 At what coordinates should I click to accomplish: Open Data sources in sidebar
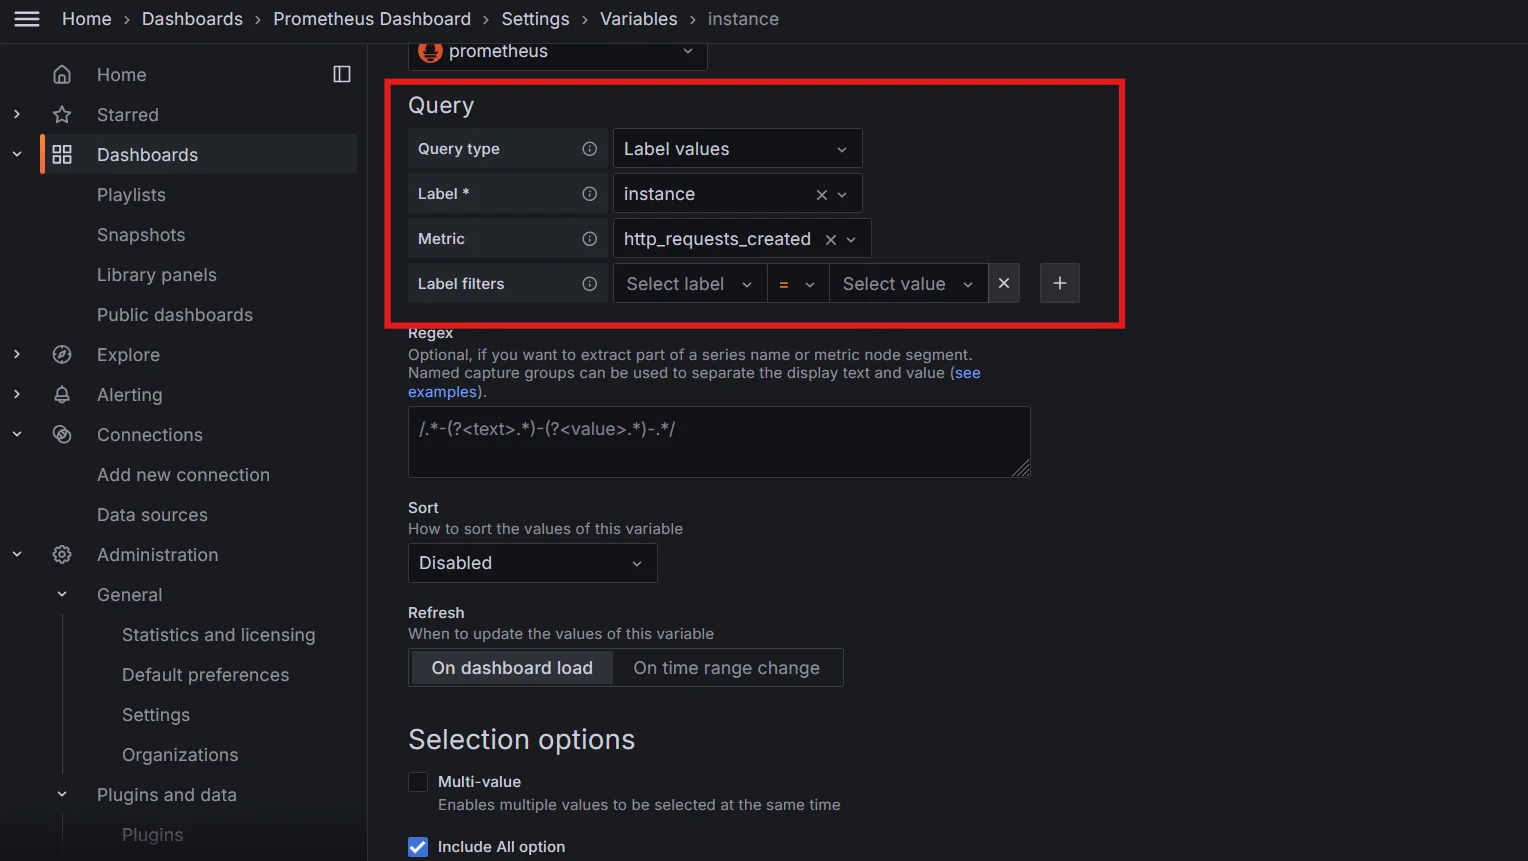tap(152, 515)
